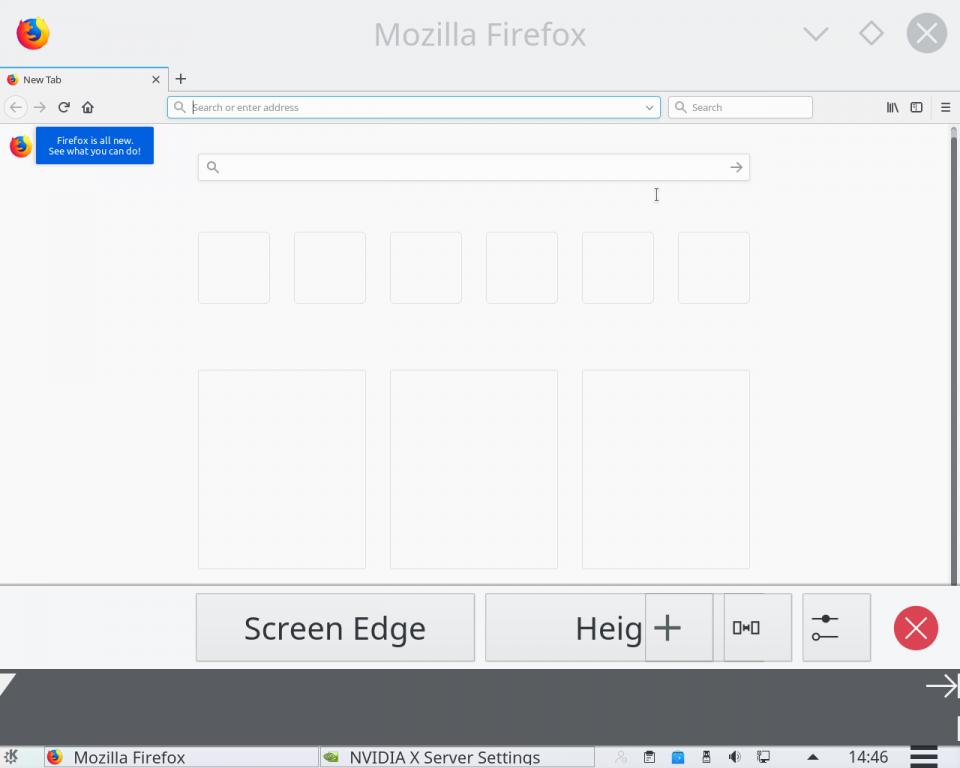This screenshot has height=768, width=960.
Task: Click the volume speaker tray icon
Action: pos(735,757)
